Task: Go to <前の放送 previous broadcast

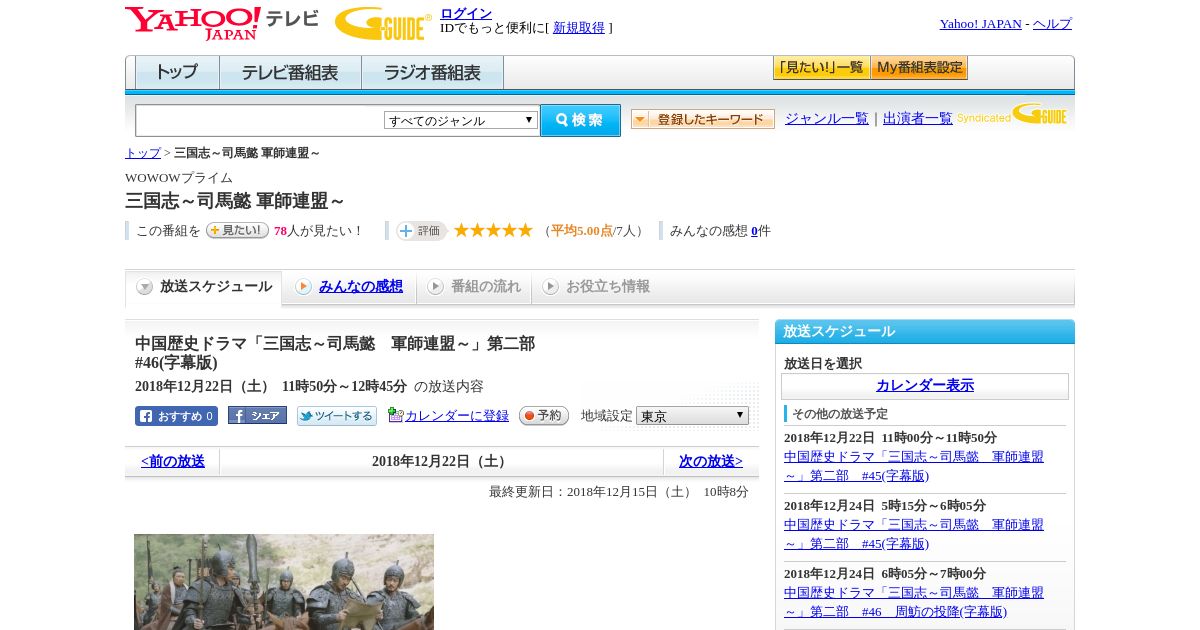Action: click(173, 462)
